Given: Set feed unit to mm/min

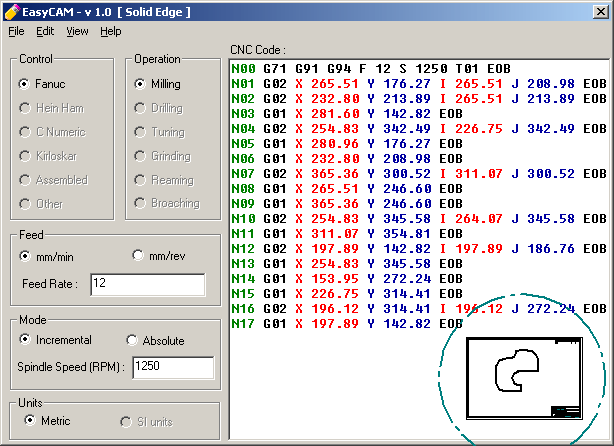Looking at the screenshot, I should [46, 256].
